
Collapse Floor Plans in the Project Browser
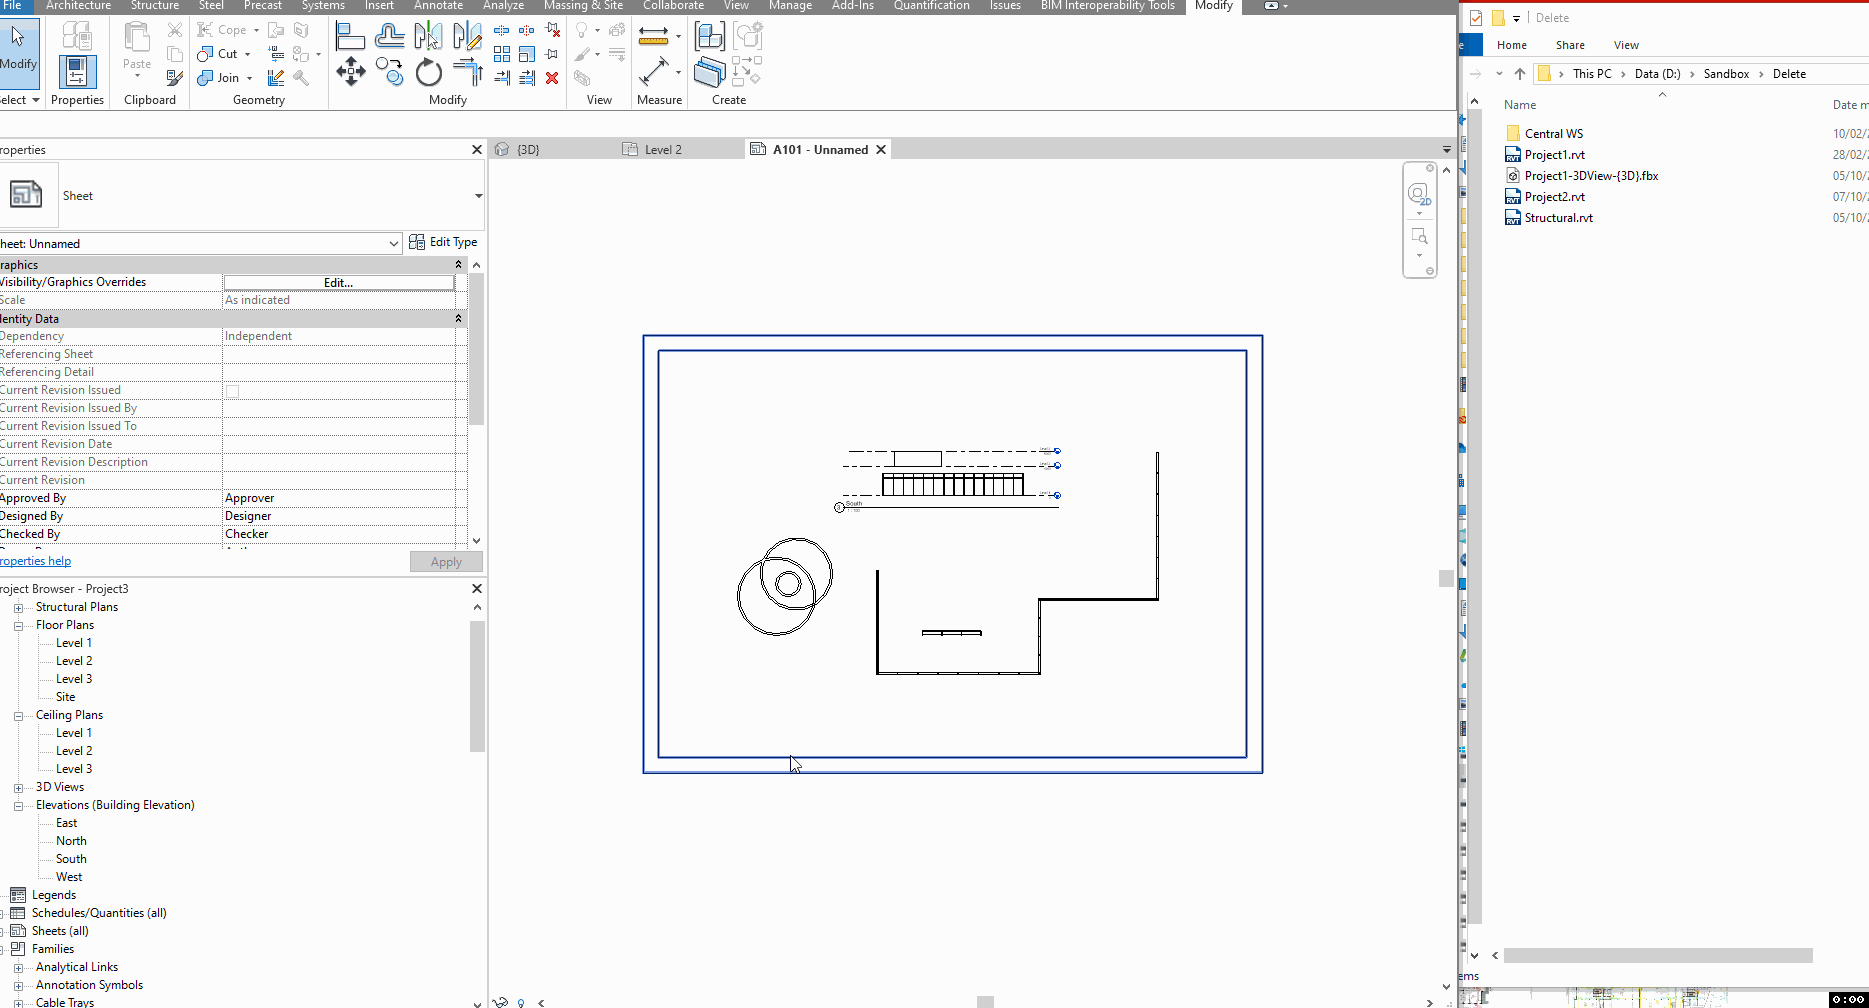[x=18, y=624]
